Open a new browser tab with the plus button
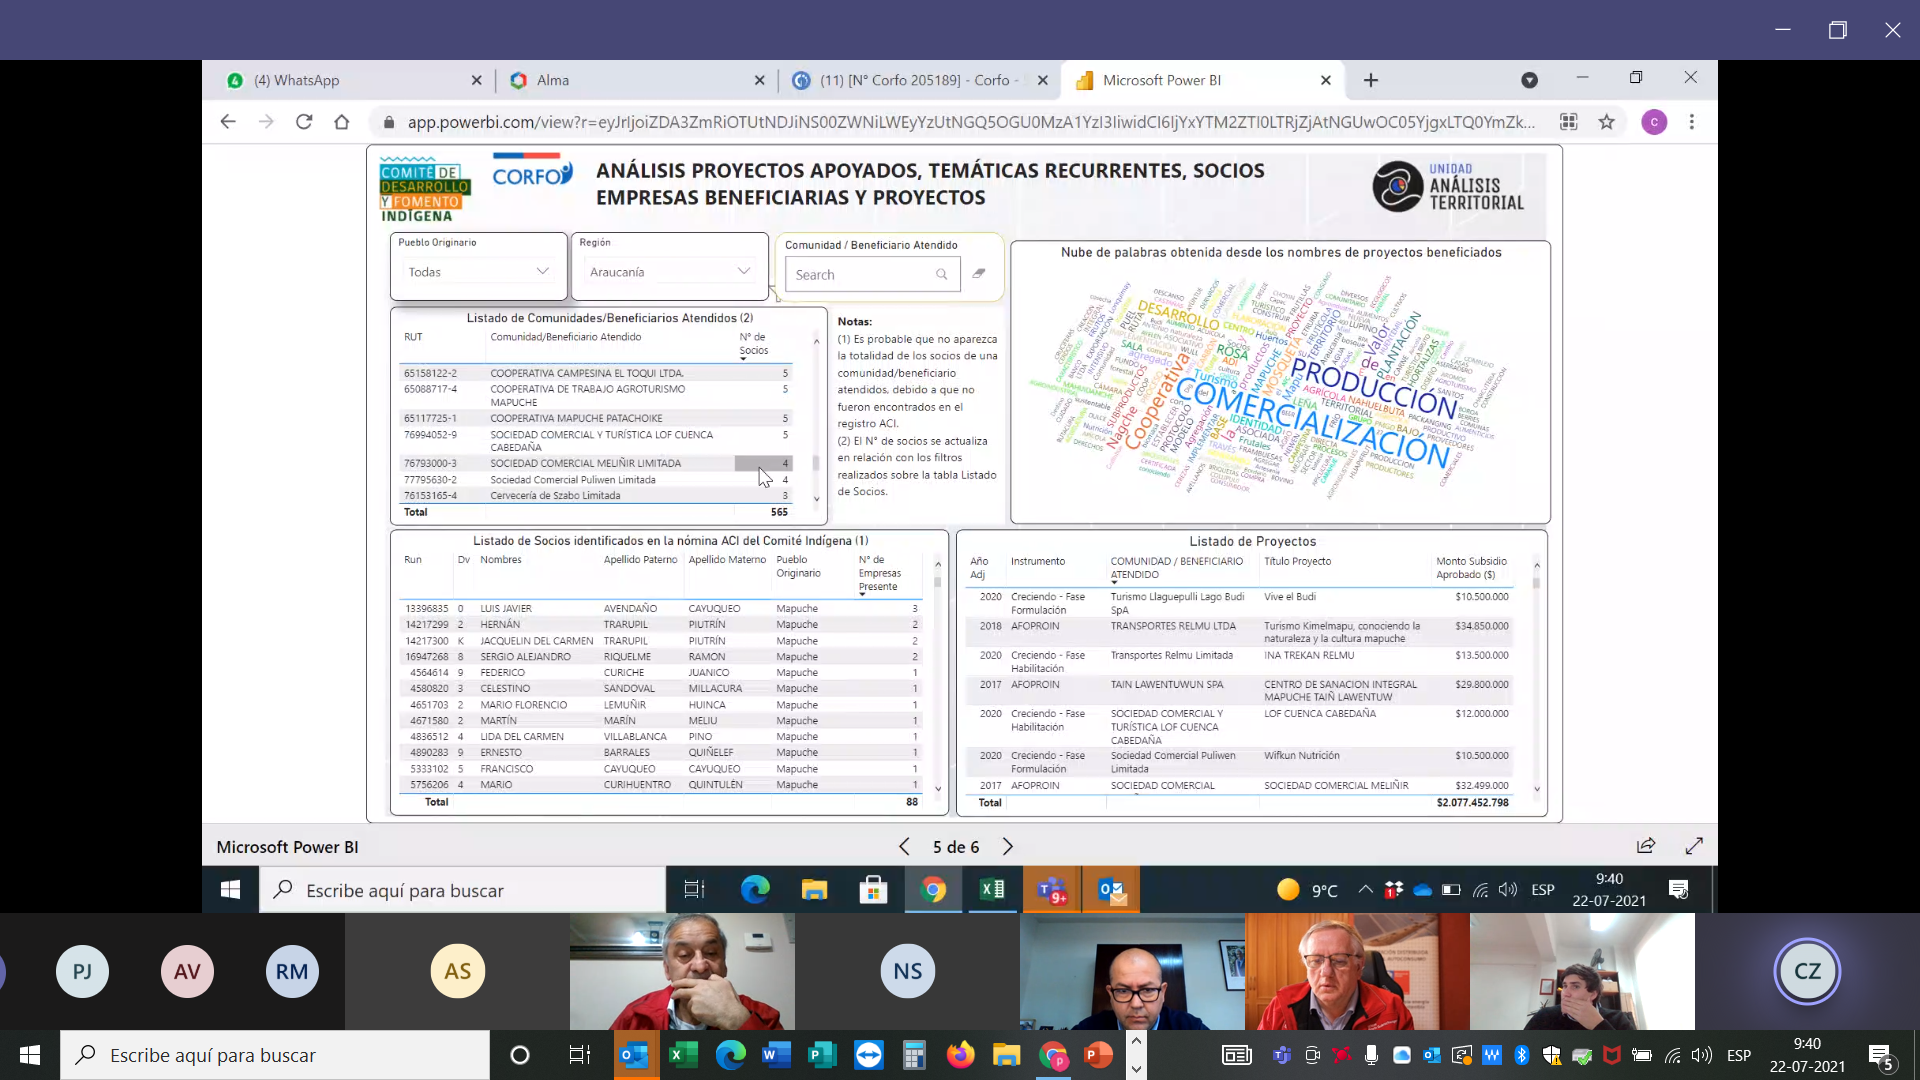 click(x=1370, y=80)
